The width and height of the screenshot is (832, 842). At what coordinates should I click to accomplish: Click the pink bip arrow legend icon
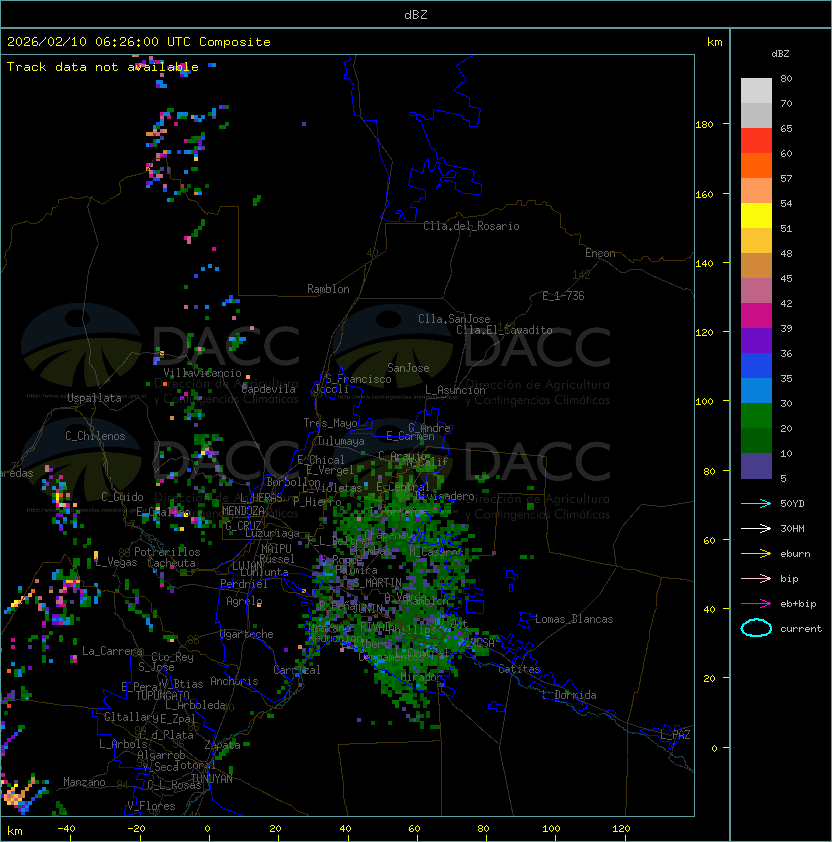pyautogui.click(x=756, y=578)
